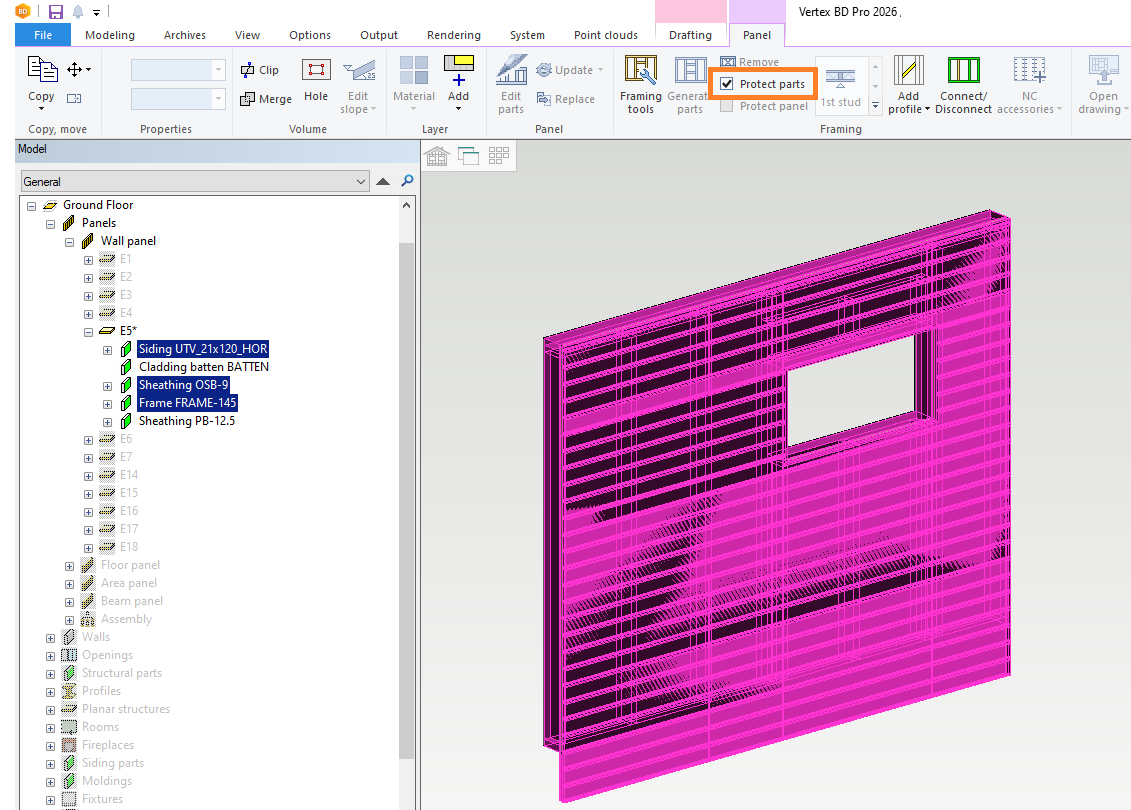The height and width of the screenshot is (810, 1131).
Task: Select Cladding batten BATTEN tree item
Action: pyautogui.click(x=203, y=367)
